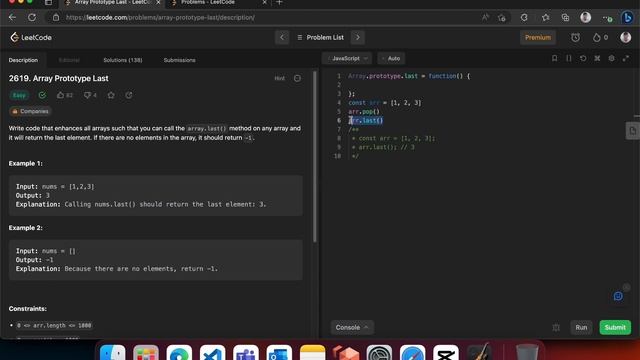640x360 pixels.
Task: Open the Solutions (138) tab
Action: click(x=122, y=60)
